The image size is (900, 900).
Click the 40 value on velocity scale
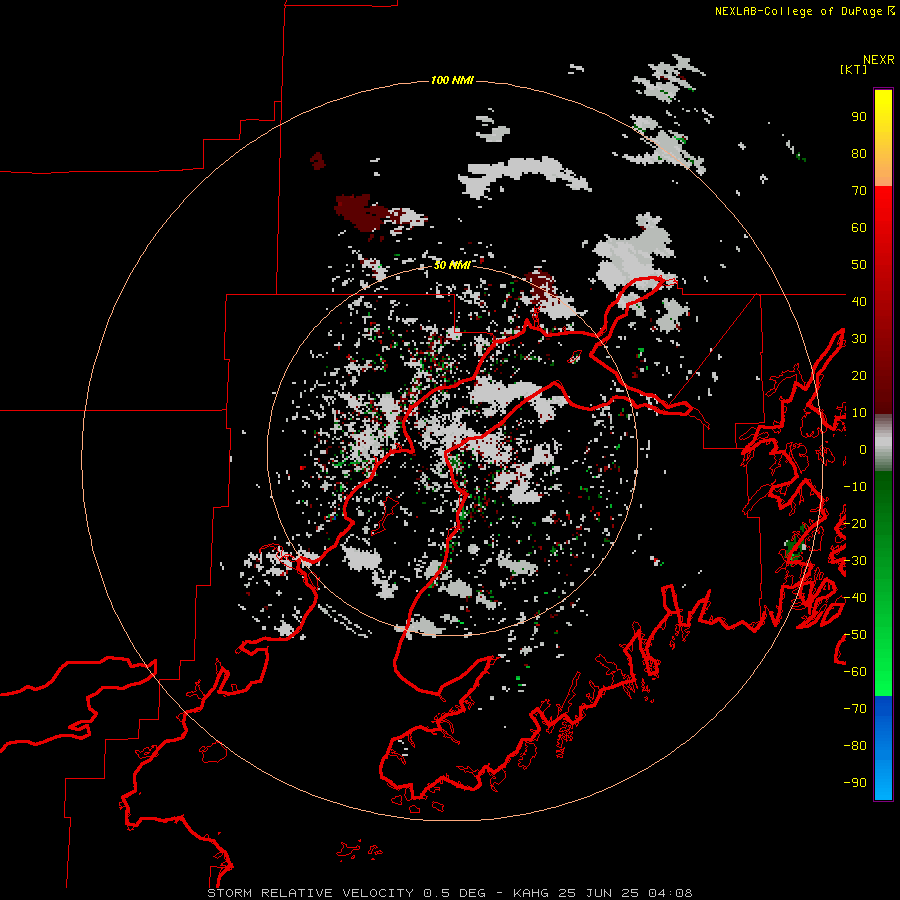(x=859, y=301)
